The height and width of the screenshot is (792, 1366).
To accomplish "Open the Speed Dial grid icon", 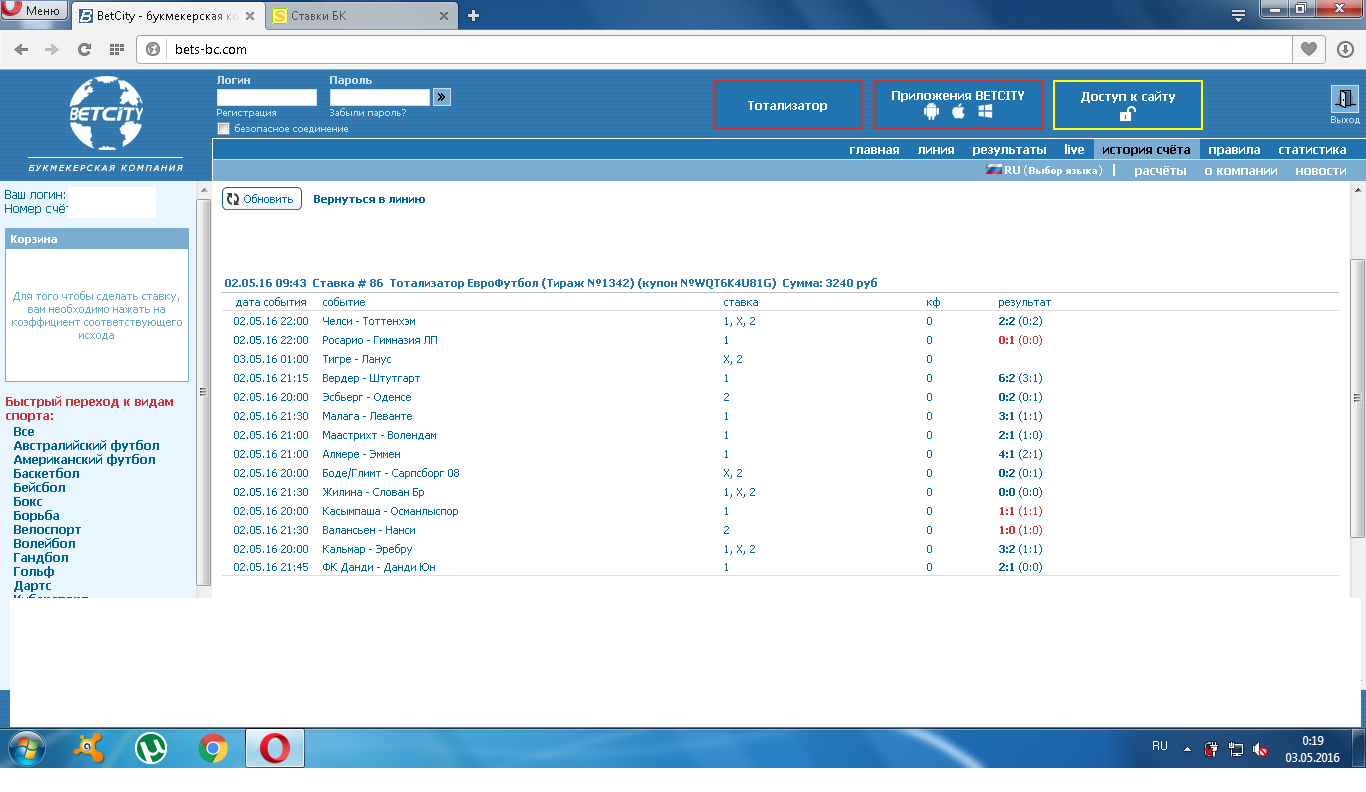I will 116,49.
